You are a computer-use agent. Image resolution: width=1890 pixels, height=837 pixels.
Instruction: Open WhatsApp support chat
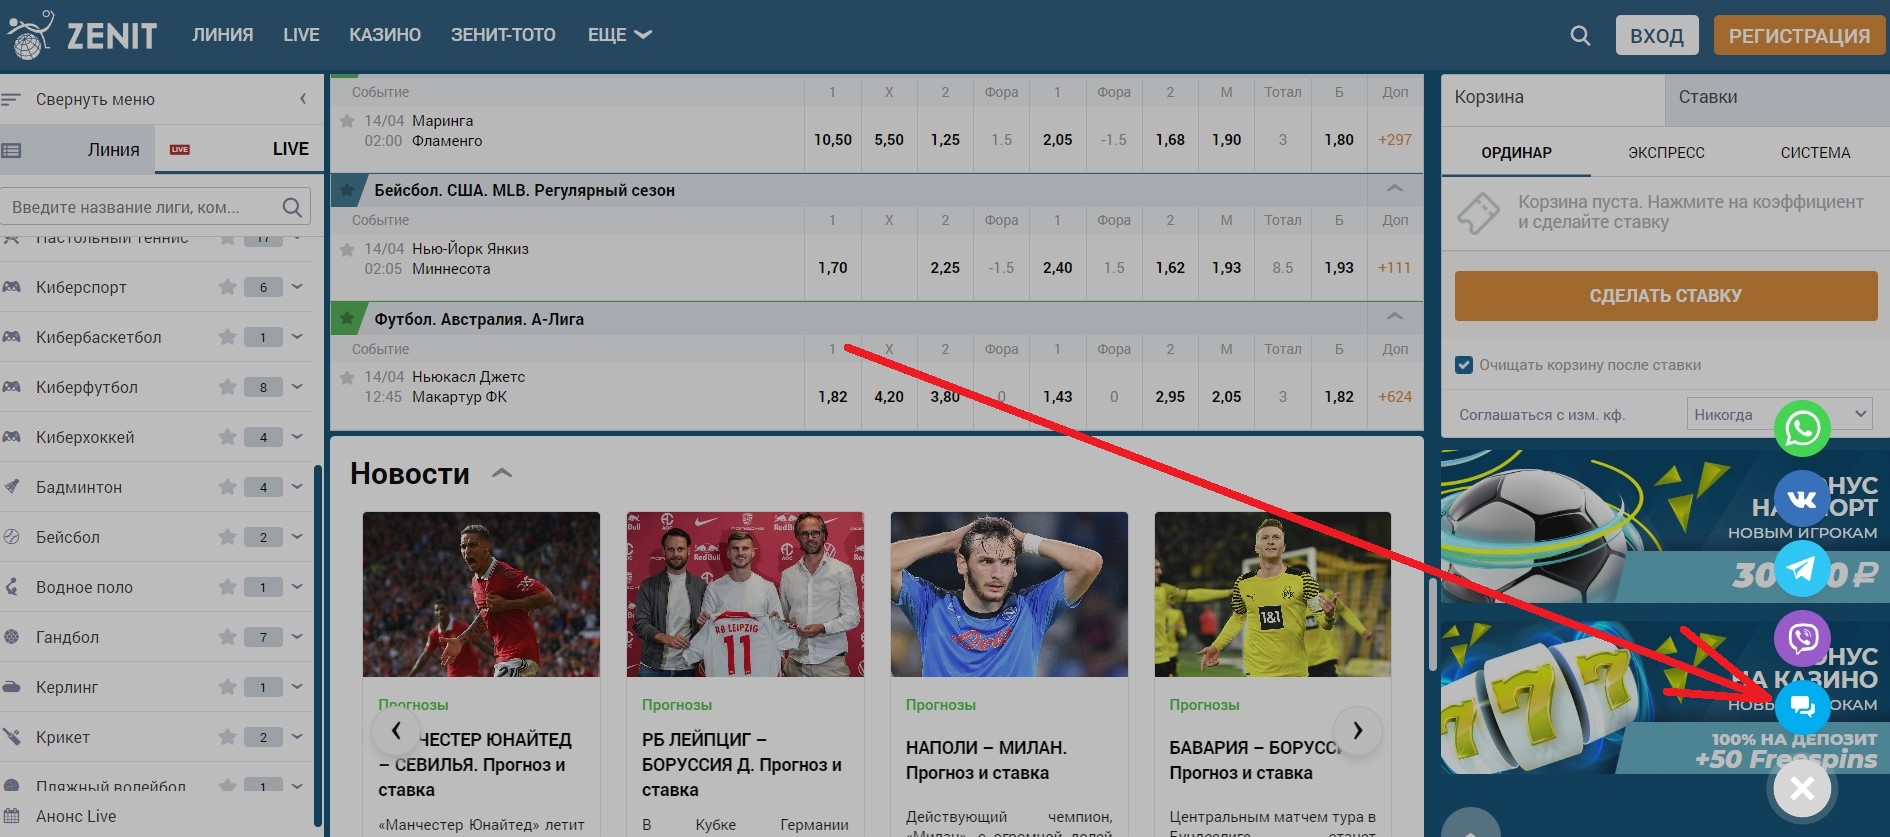point(1802,428)
